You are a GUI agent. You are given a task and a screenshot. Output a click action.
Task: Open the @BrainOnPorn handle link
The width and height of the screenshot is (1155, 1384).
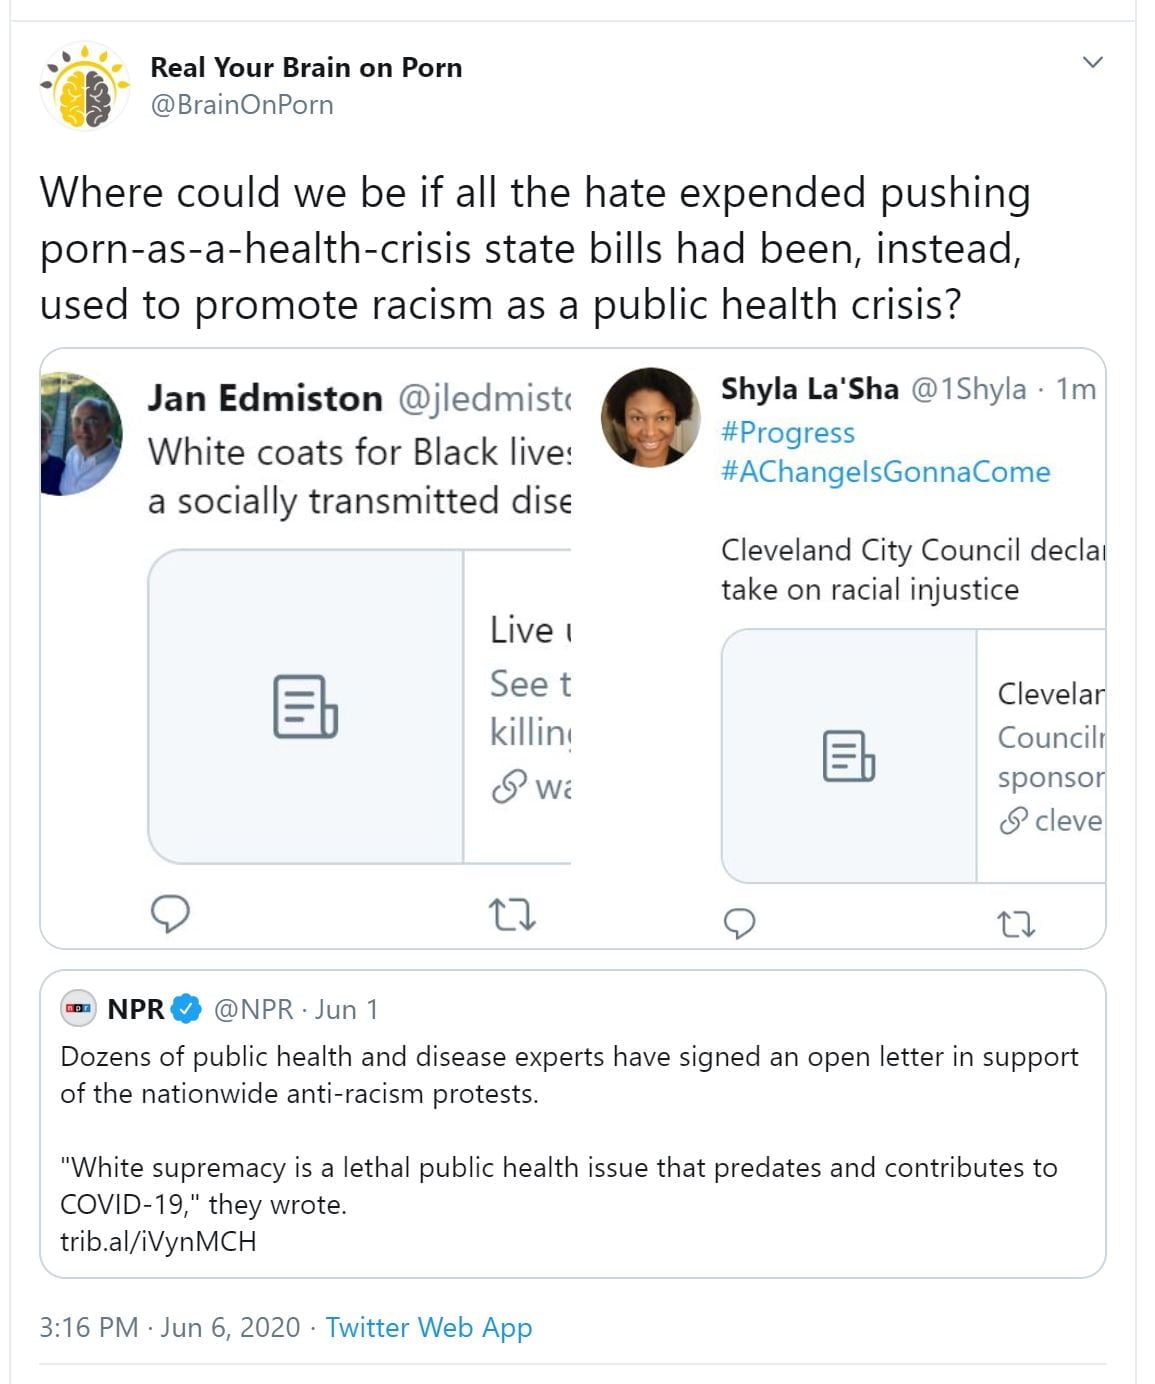241,105
